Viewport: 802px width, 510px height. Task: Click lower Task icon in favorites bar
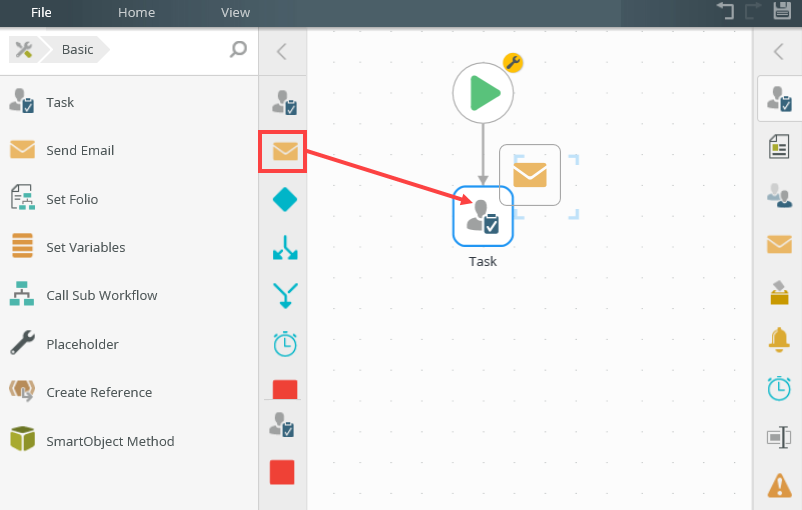pyautogui.click(x=282, y=425)
